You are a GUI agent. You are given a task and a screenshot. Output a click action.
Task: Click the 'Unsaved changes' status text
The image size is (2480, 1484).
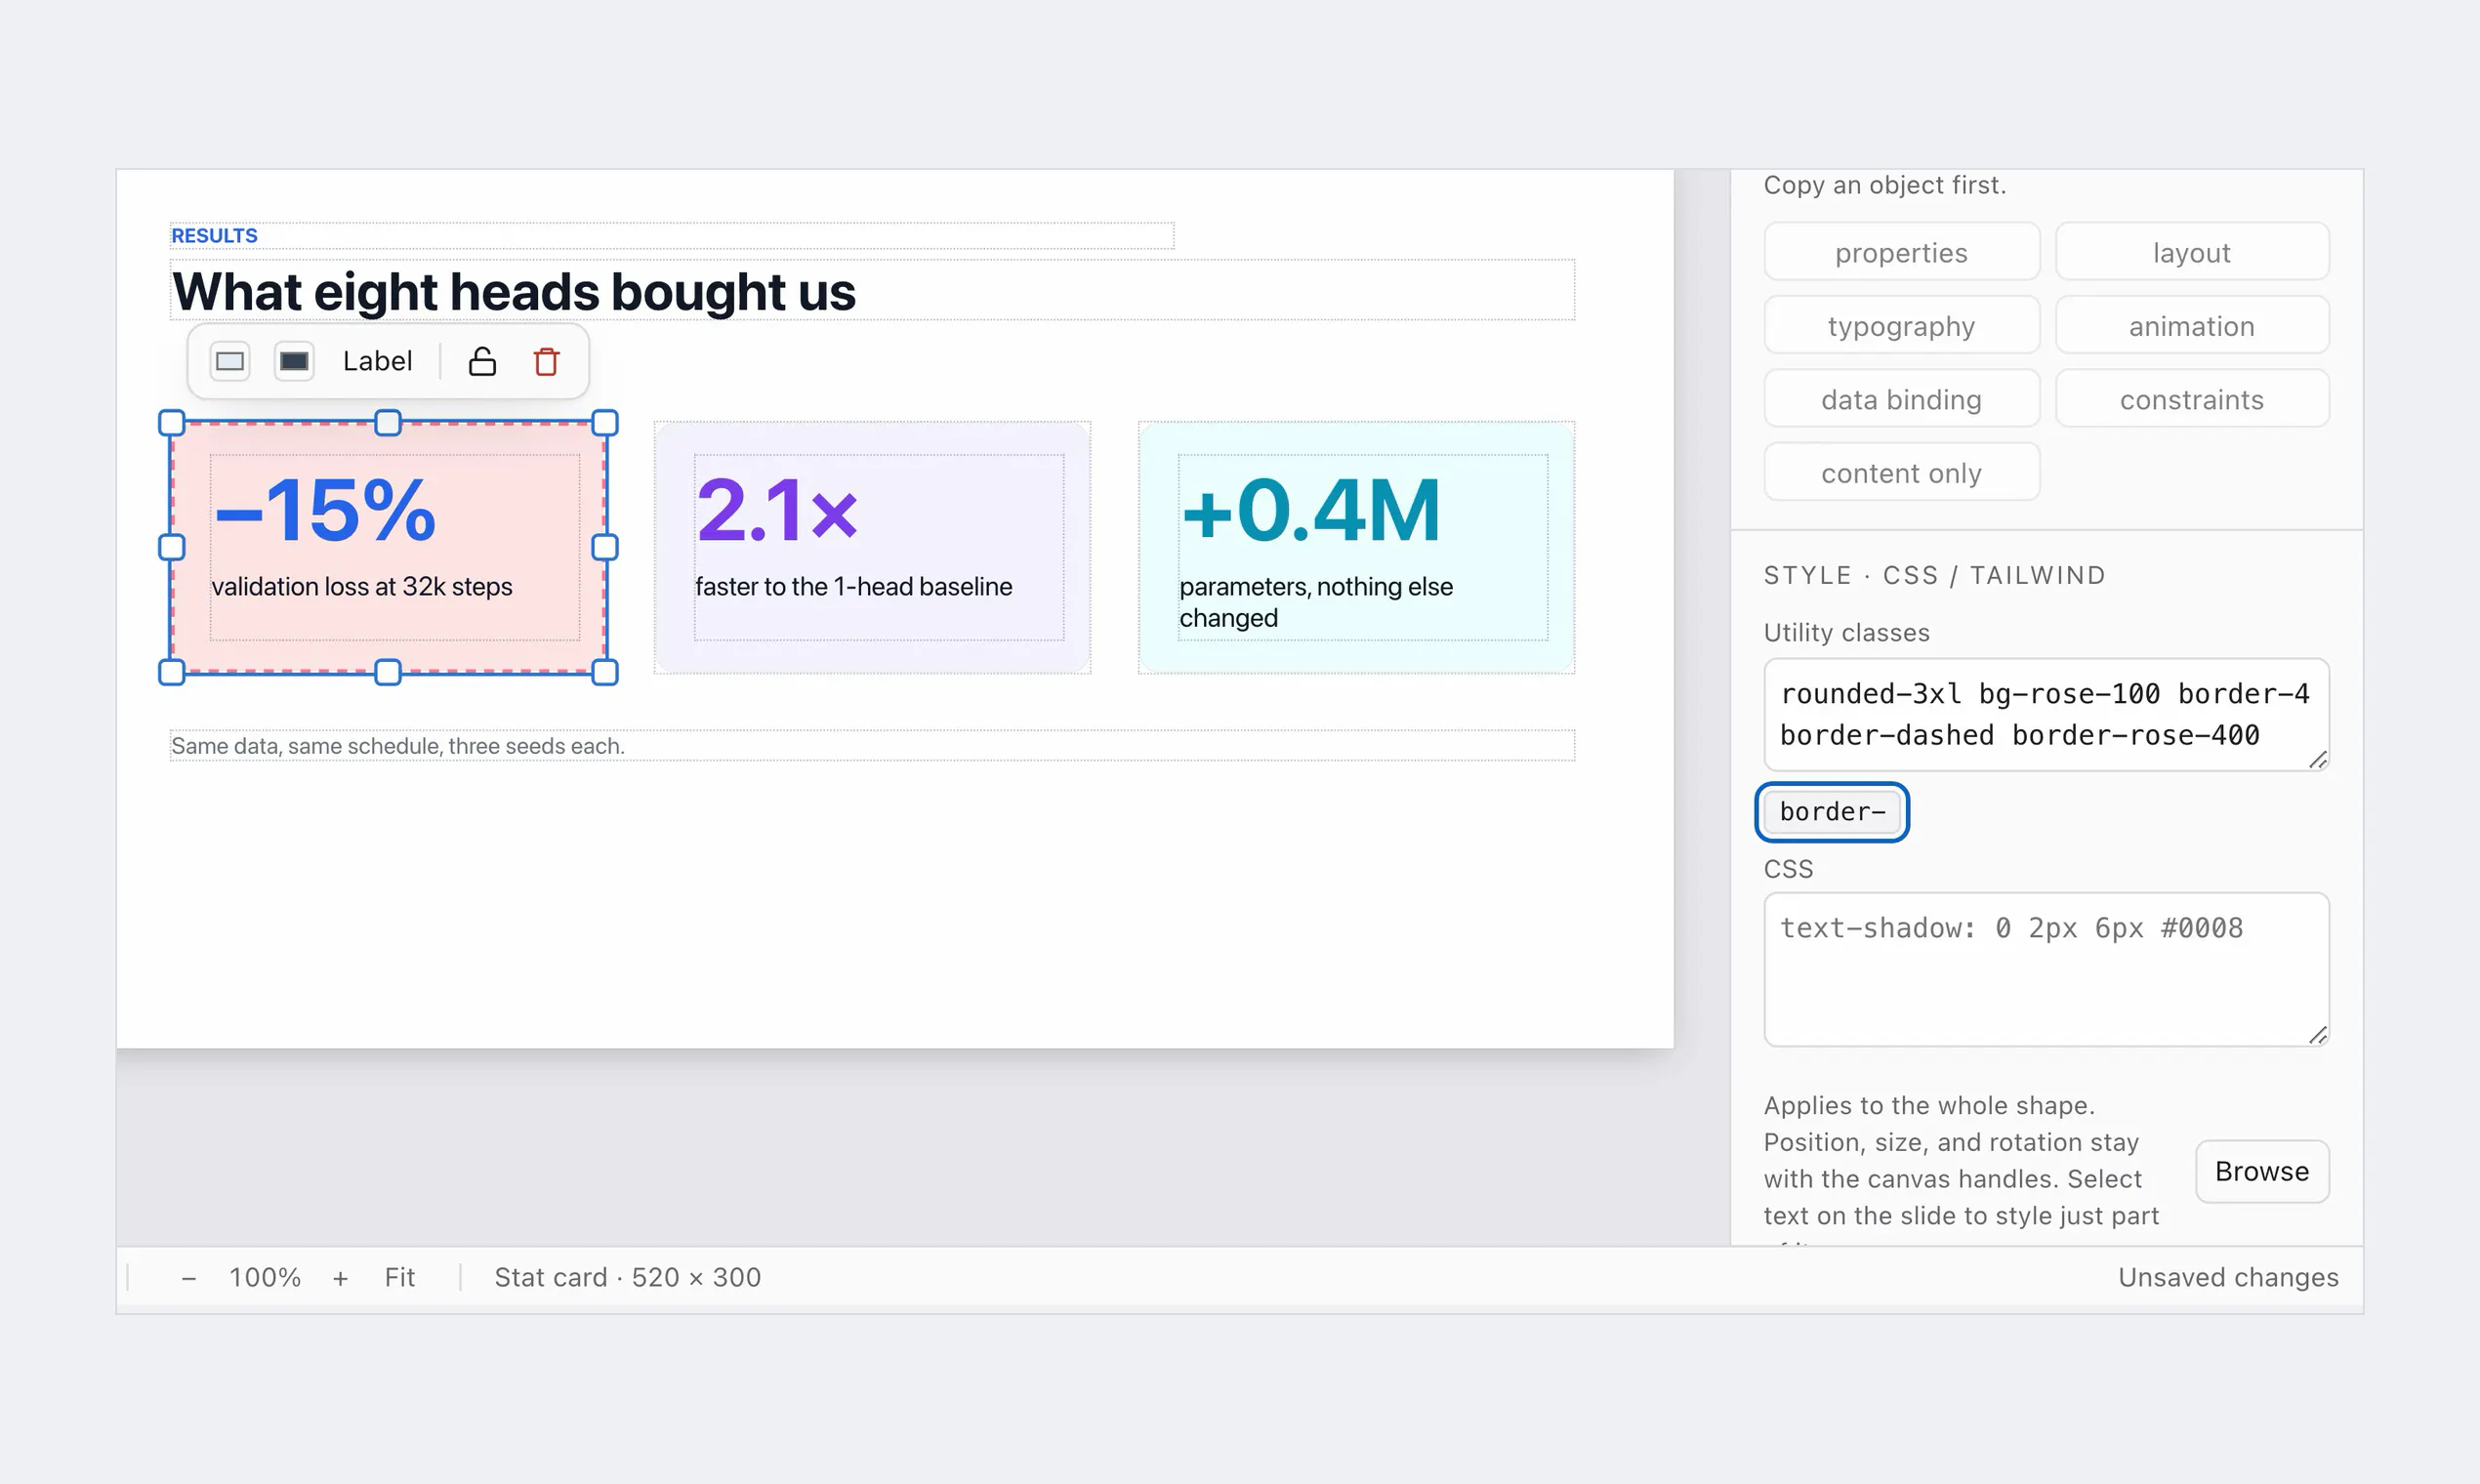coord(2228,1277)
